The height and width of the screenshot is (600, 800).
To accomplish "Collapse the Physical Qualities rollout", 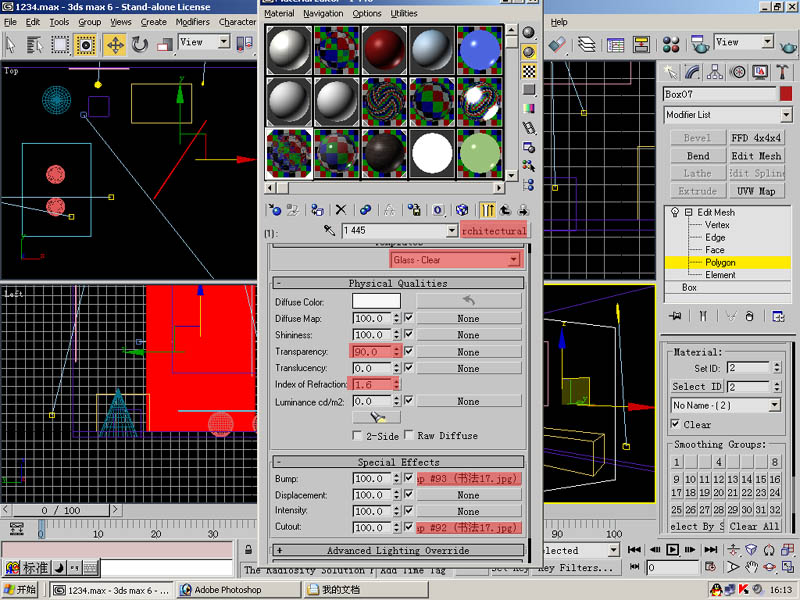I will 398,283.
